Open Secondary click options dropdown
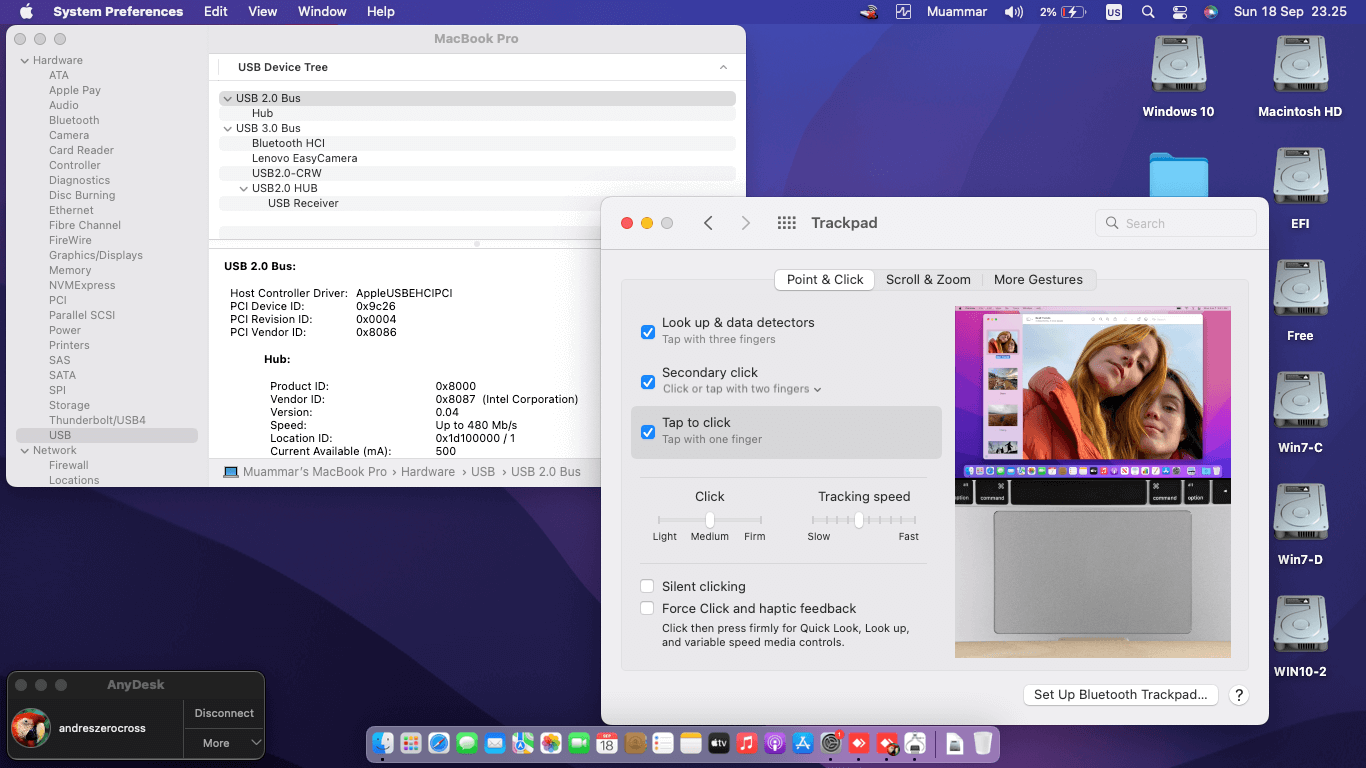The width and height of the screenshot is (1366, 768). click(x=742, y=389)
